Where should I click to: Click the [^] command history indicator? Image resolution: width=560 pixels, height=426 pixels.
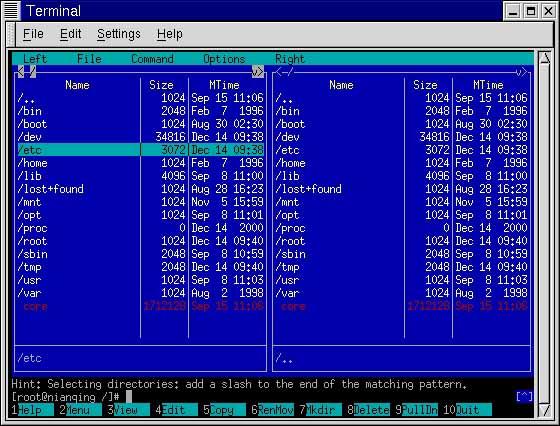pos(524,396)
